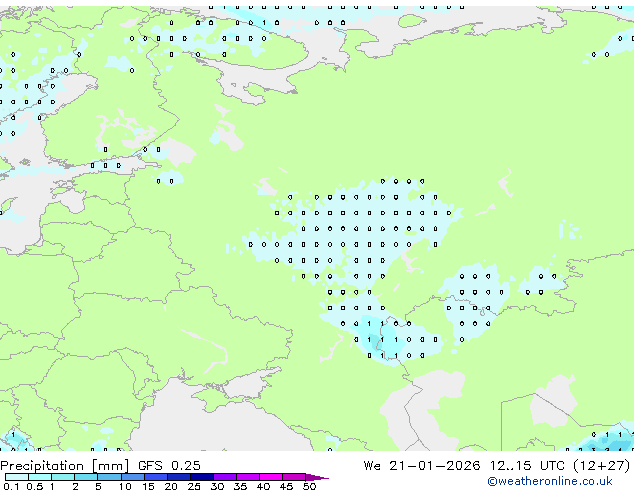Image resolution: width=634 pixels, height=490 pixels.
Task: Click the 2–5 mm legend swatch
Action: [86, 477]
